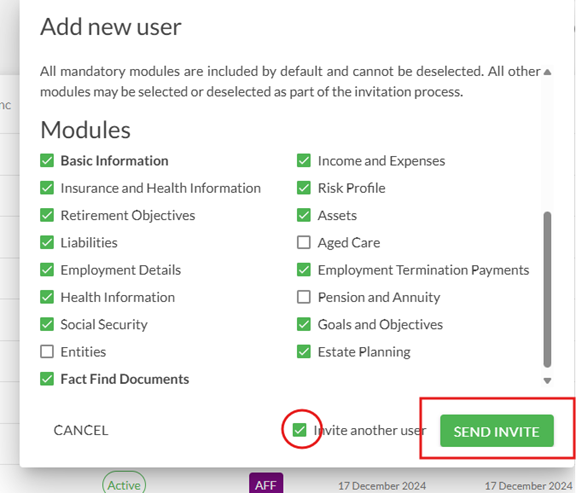Screen dimensions: 576x493
Task: Toggle Invite another user checkbox
Action: point(300,430)
